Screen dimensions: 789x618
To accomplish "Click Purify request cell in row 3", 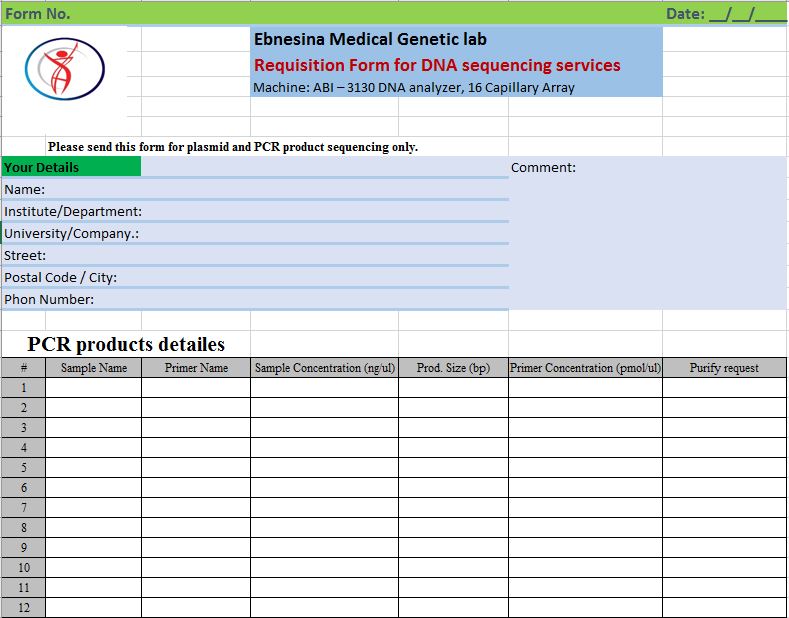I will click(x=724, y=428).
